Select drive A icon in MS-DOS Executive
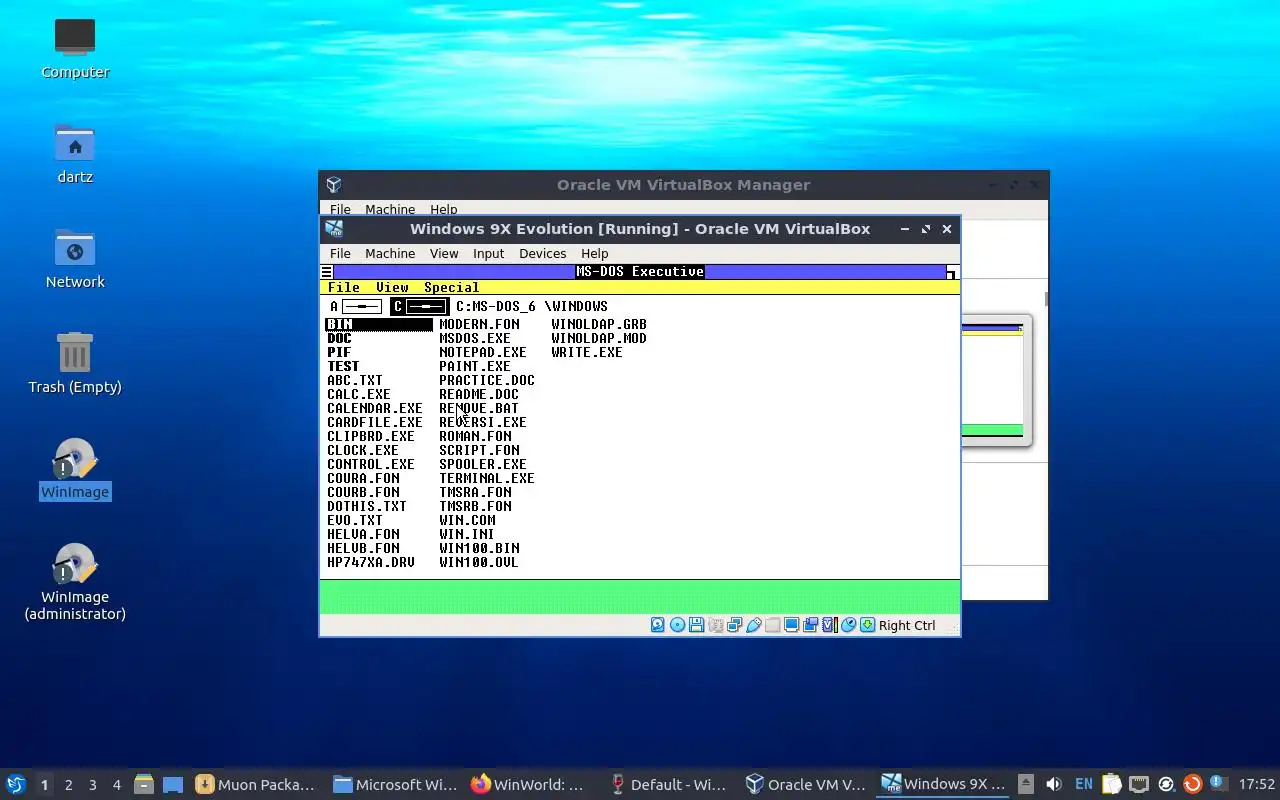The width and height of the screenshot is (1280, 800). tap(356, 306)
